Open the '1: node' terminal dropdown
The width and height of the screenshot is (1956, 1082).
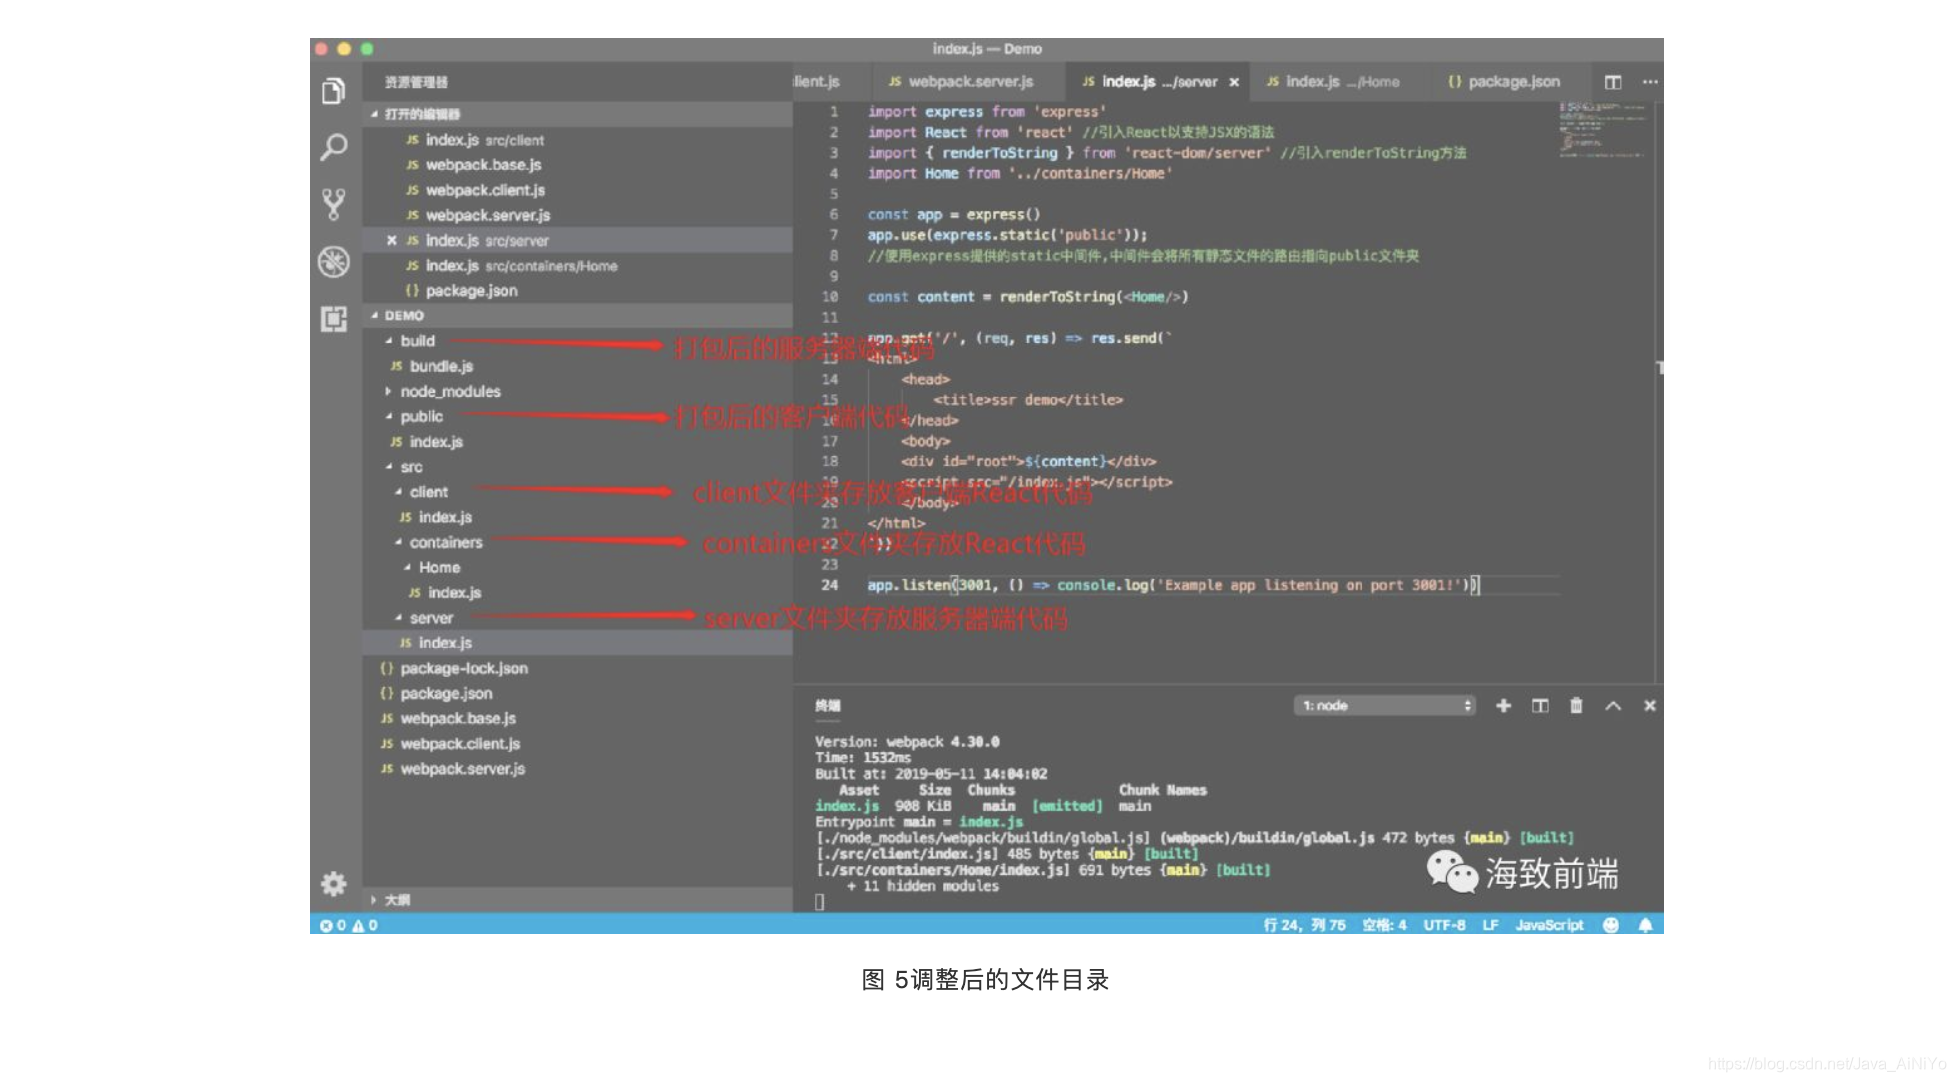pyautogui.click(x=1385, y=706)
